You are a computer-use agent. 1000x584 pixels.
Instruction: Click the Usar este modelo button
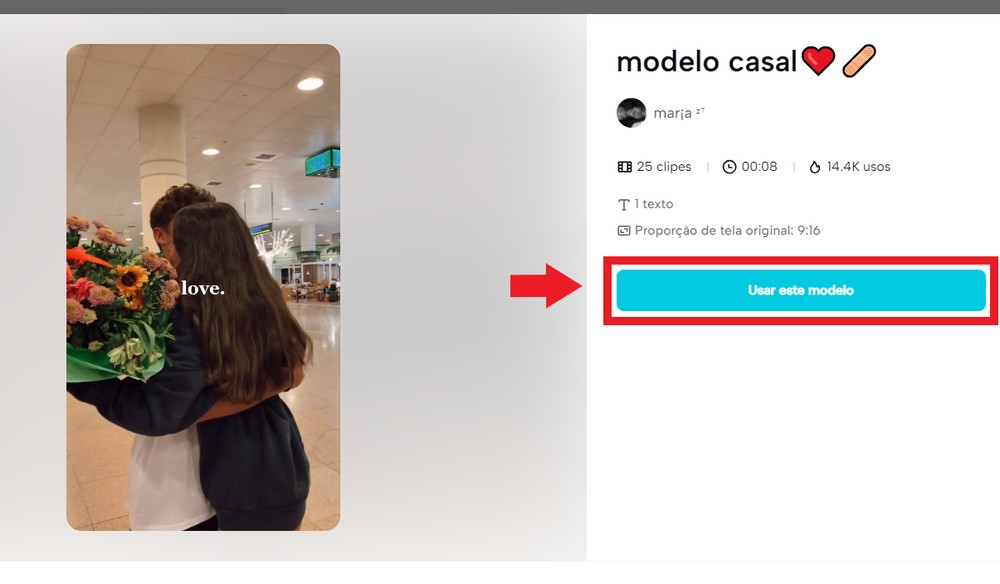pos(800,290)
